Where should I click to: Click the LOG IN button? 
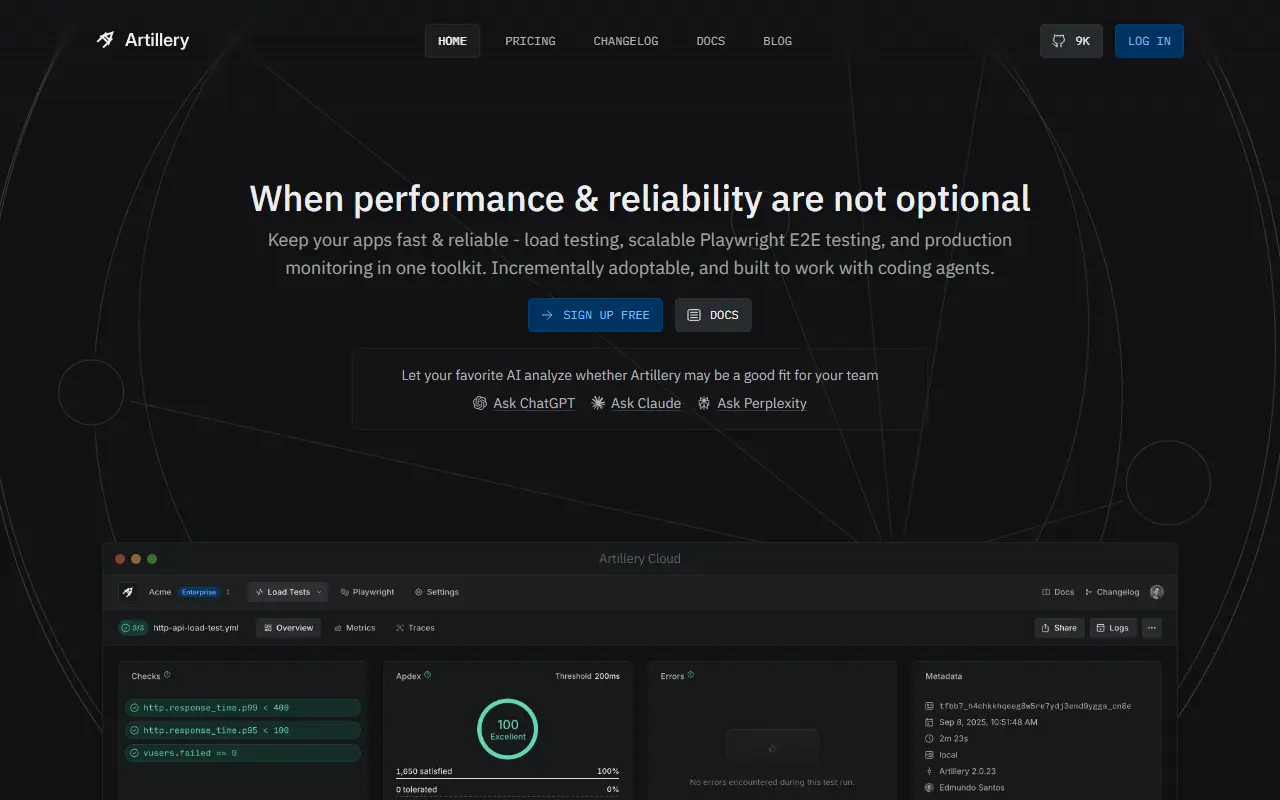(1149, 41)
